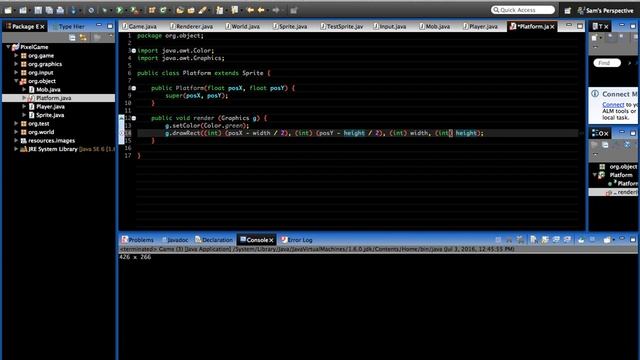
Task: Click the Open Task folder icon
Action: 191,11
